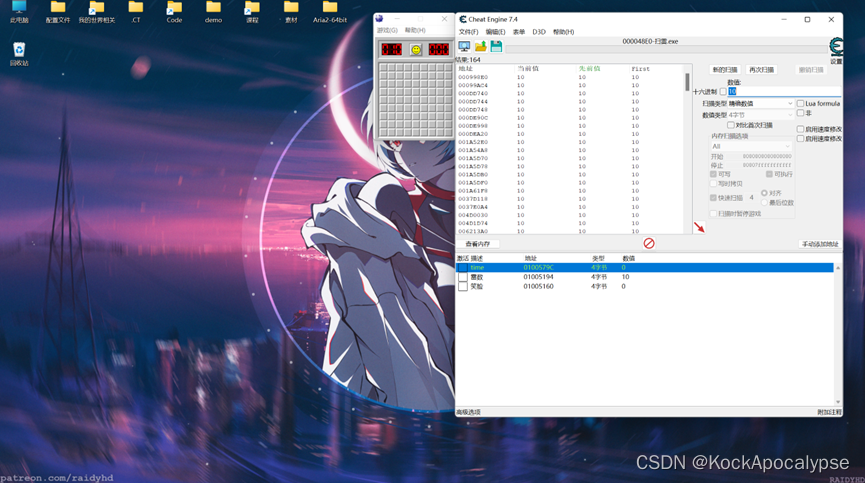Click the Minesweeper window title icon
Viewport: 865px width, 483px height.
point(380,19)
